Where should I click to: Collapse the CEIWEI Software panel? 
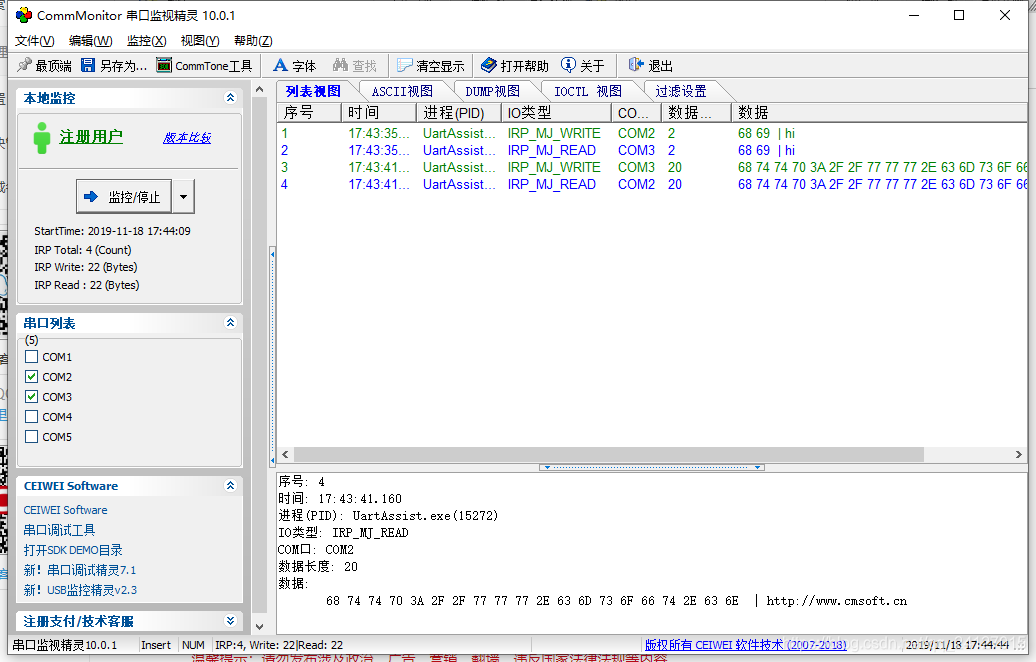pos(230,486)
